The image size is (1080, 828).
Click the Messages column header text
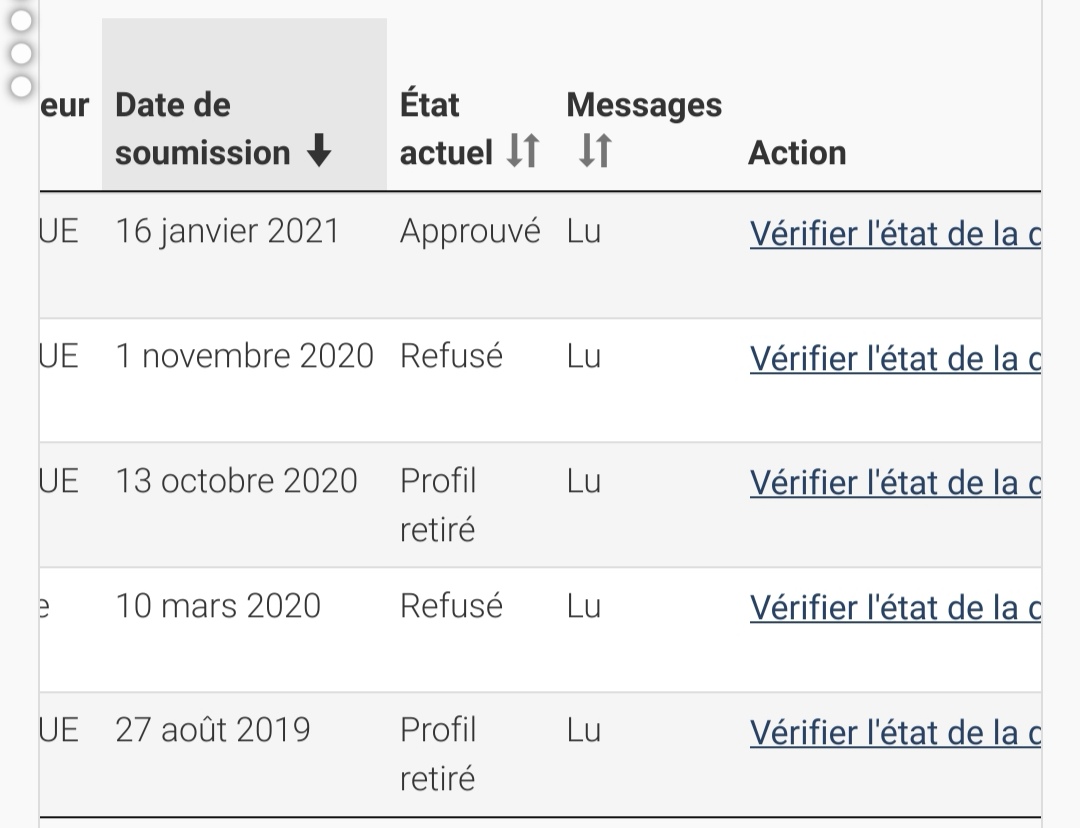(644, 105)
